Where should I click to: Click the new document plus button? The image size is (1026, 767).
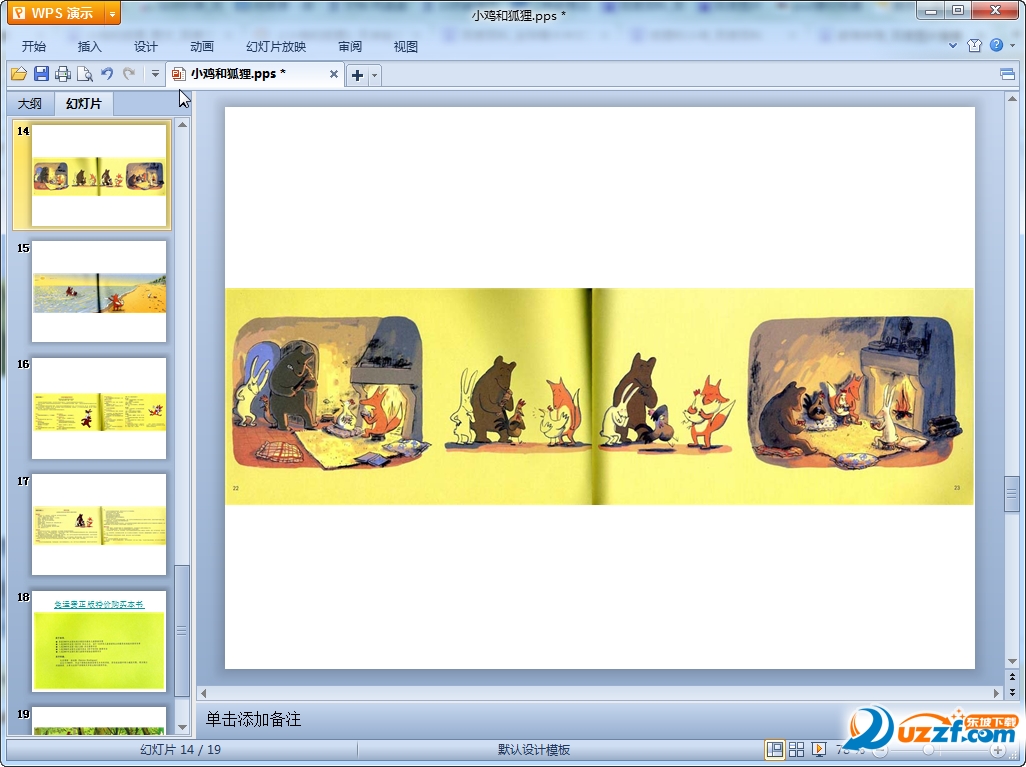[x=357, y=75]
